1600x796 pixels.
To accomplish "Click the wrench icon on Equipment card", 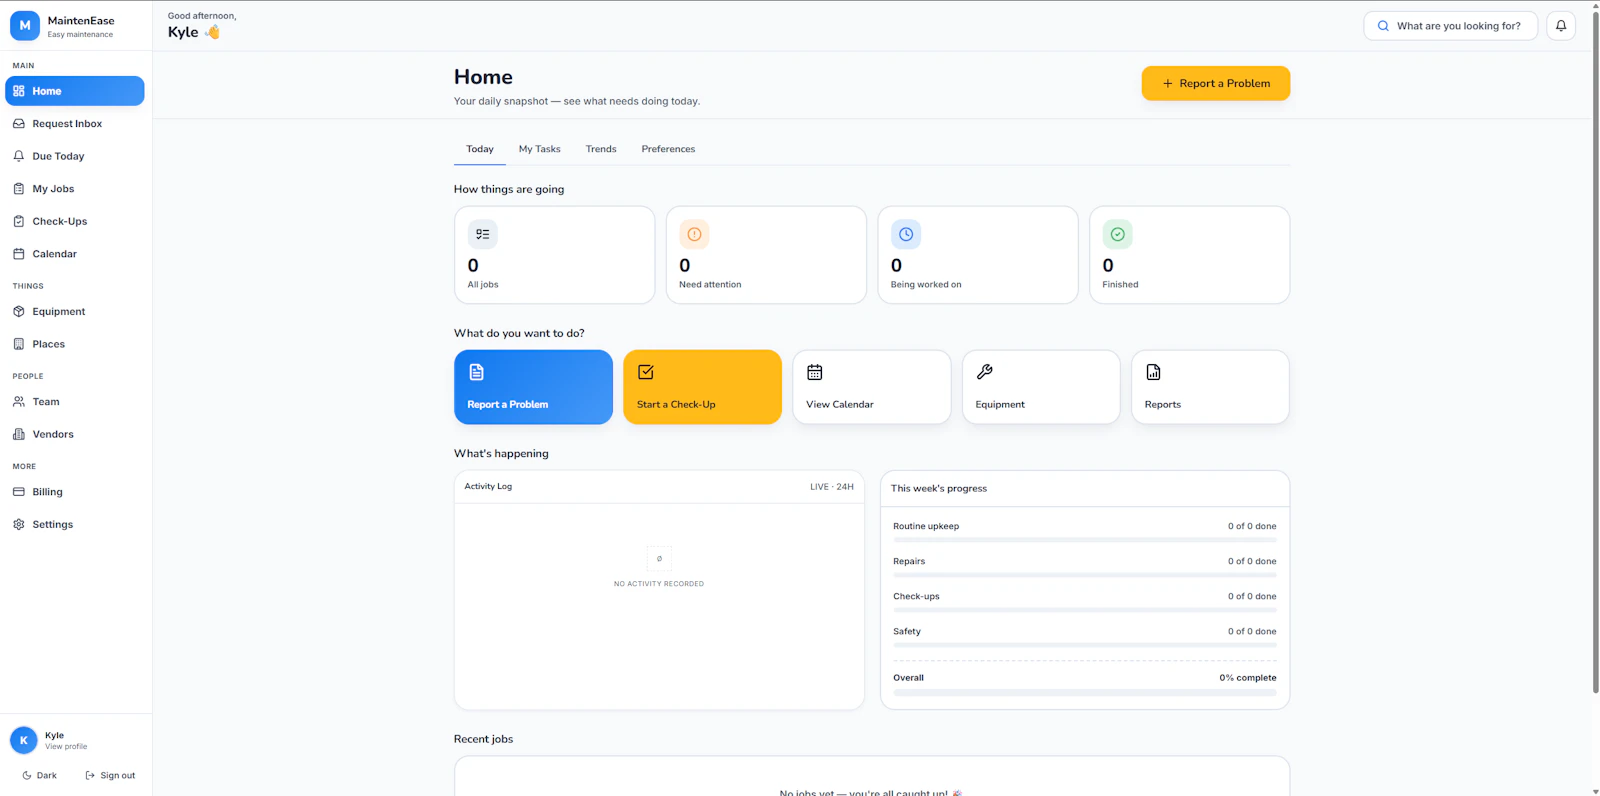I will (985, 372).
